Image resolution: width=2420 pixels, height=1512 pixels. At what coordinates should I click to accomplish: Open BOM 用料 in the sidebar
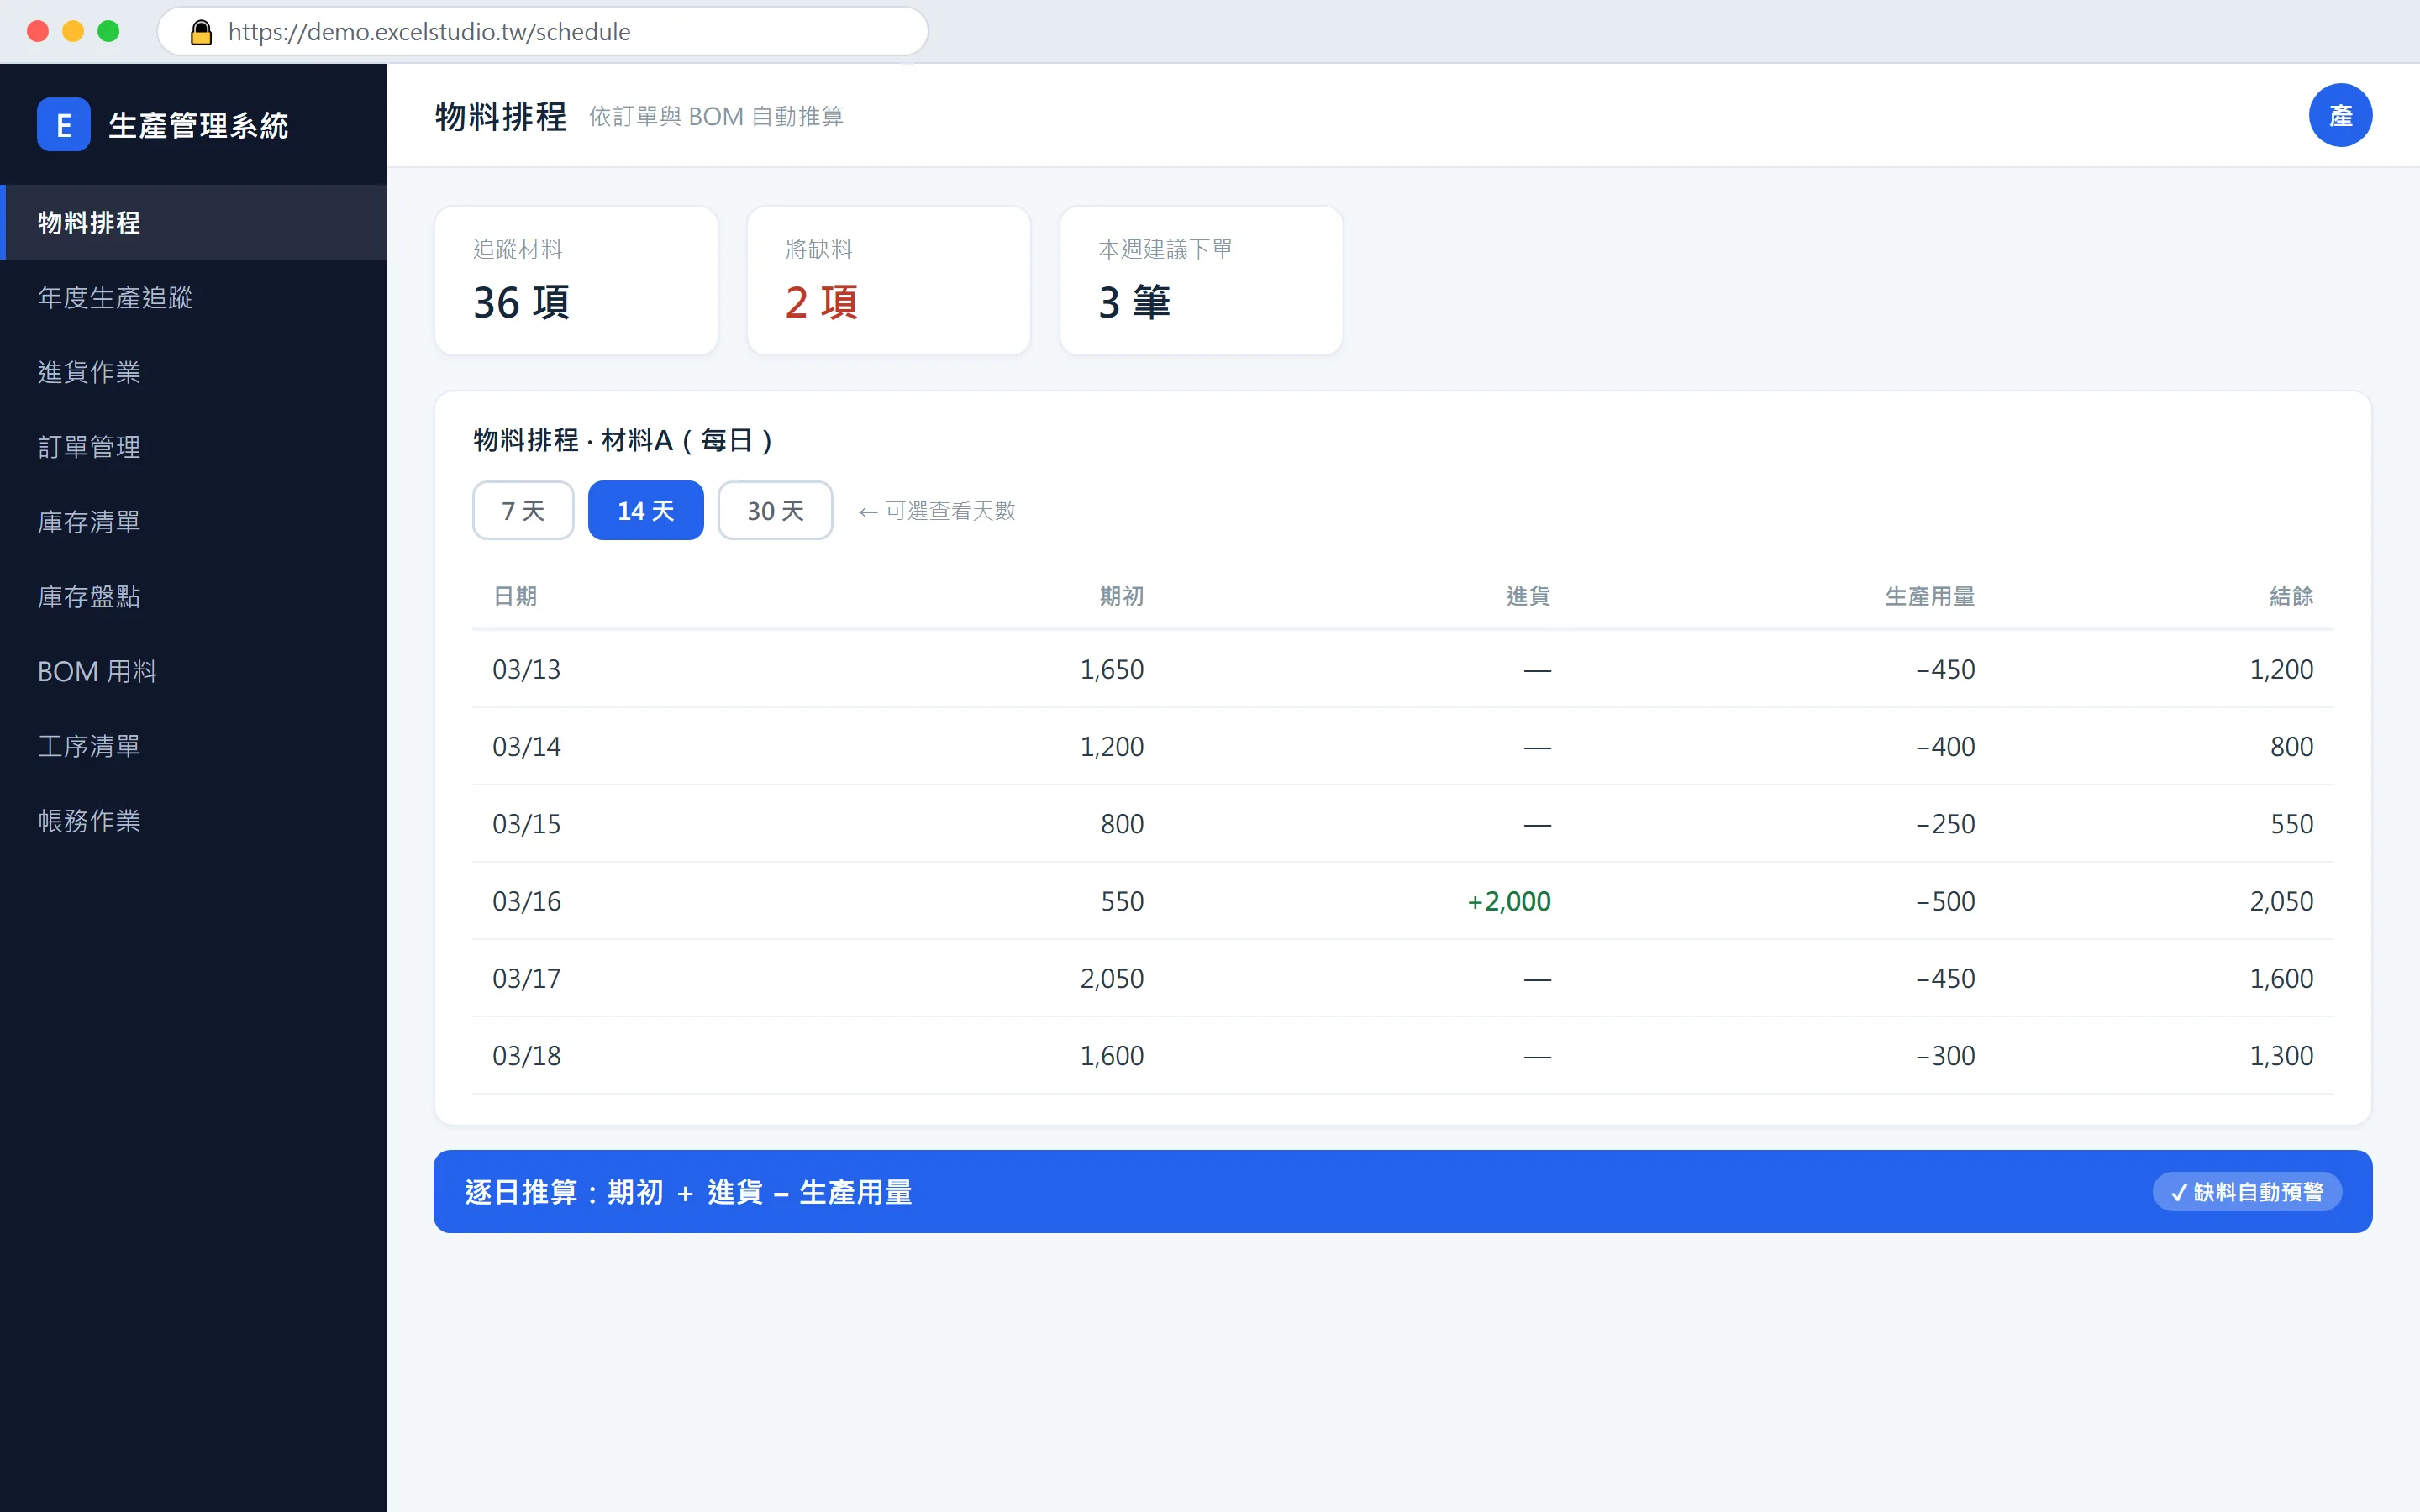pos(193,671)
